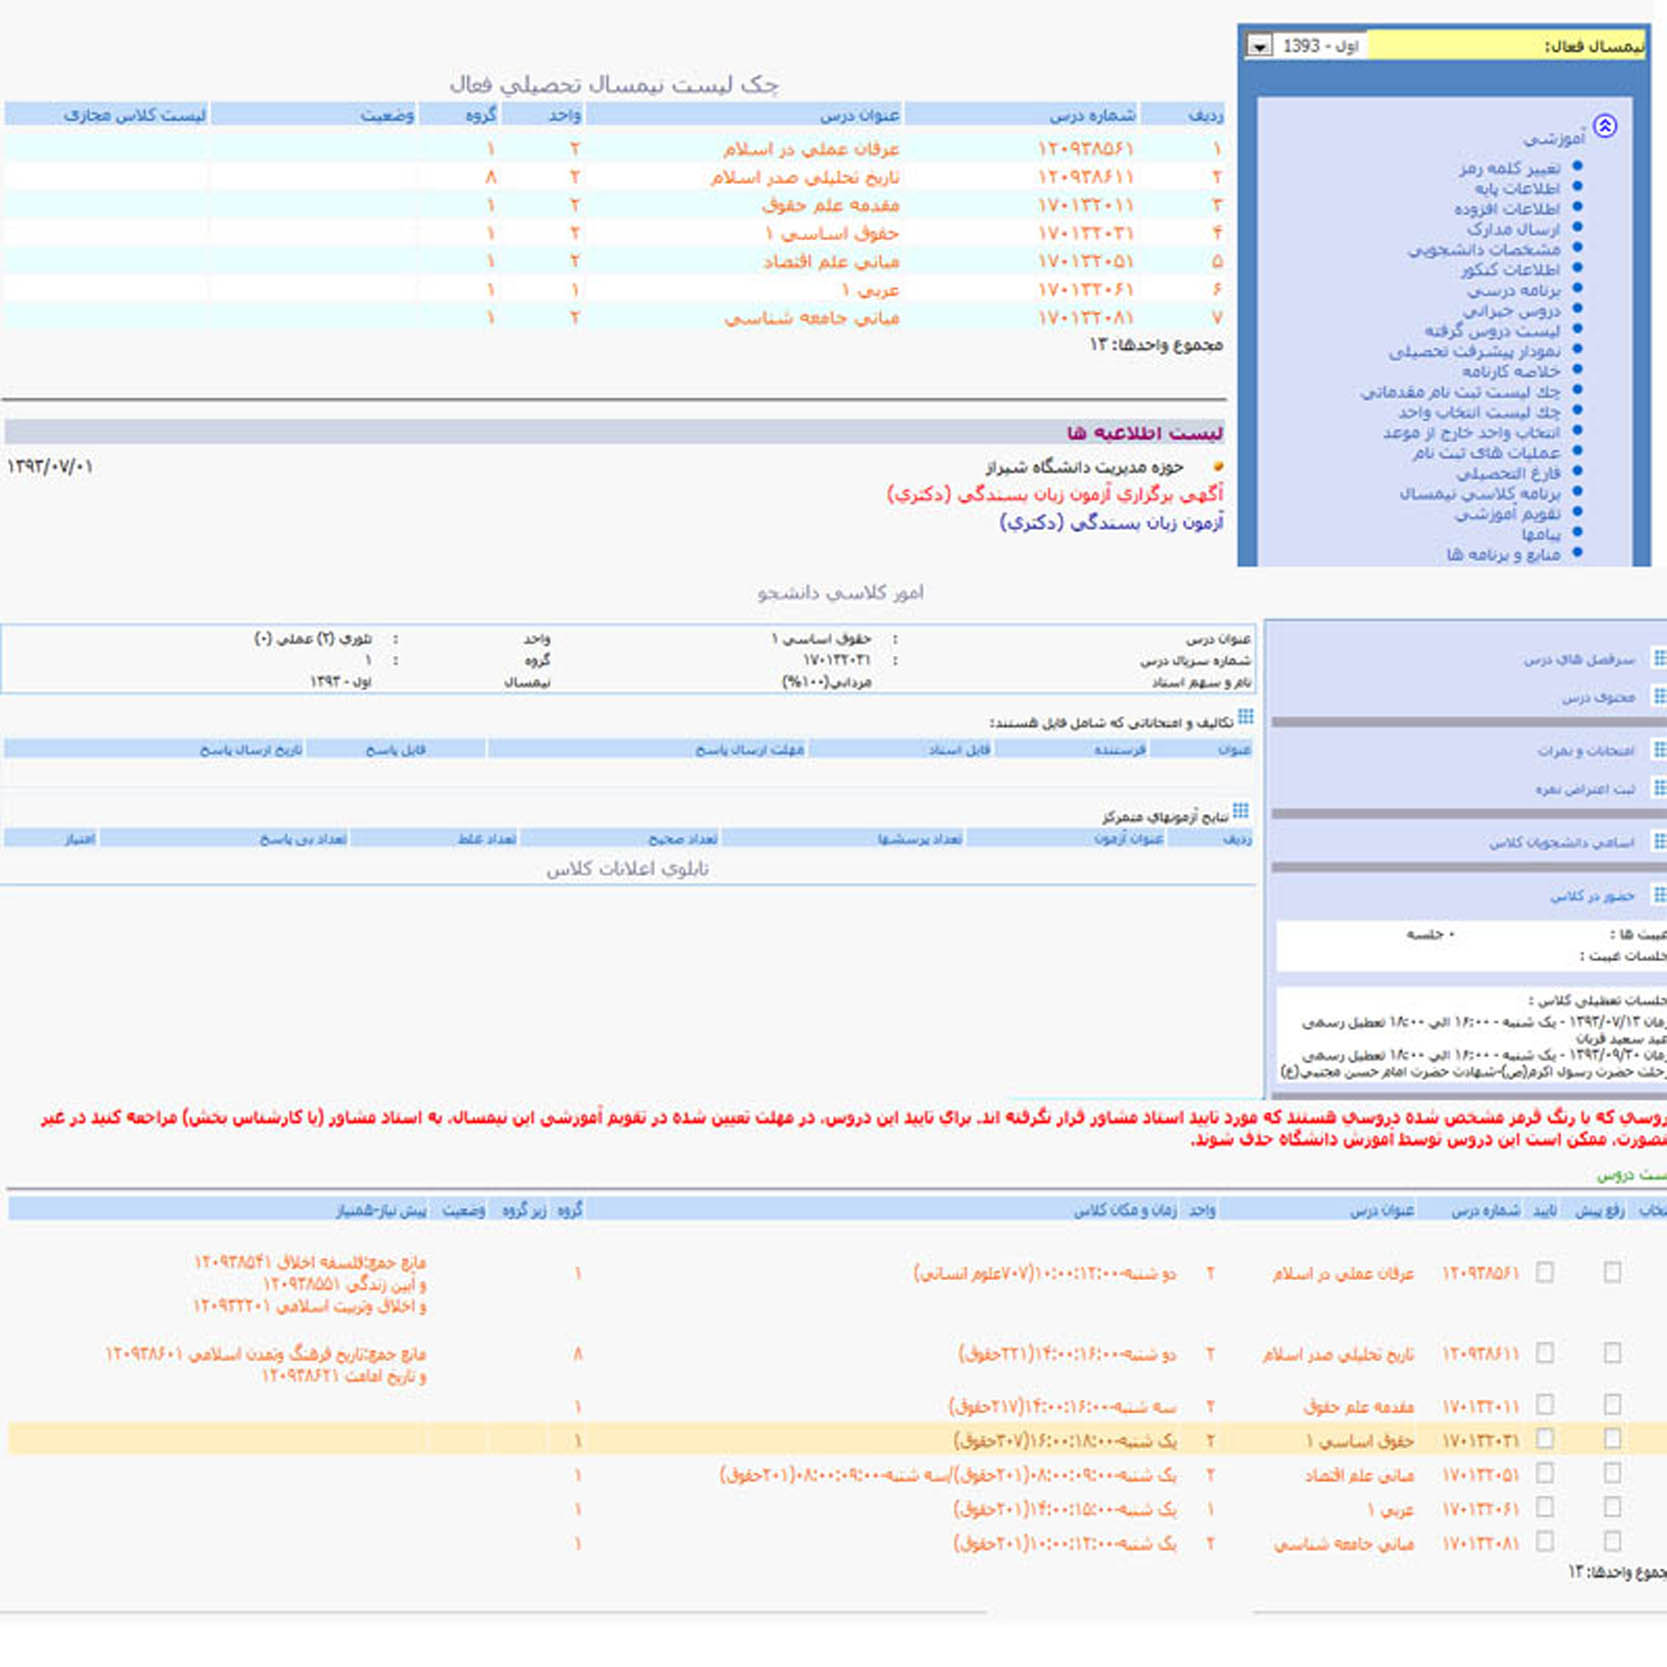This screenshot has height=1667, width=1667.
Task: Open انتخاب واحد خارج از موعد
Action: point(1472,432)
